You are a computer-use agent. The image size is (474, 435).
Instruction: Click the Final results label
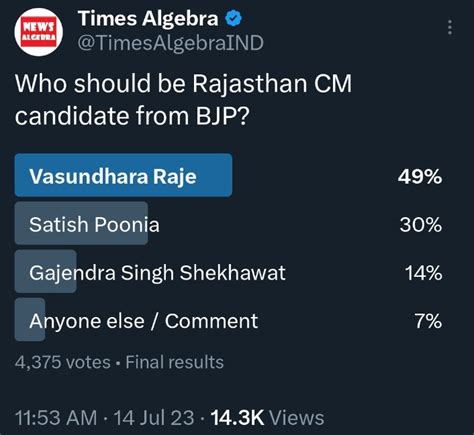[174, 362]
